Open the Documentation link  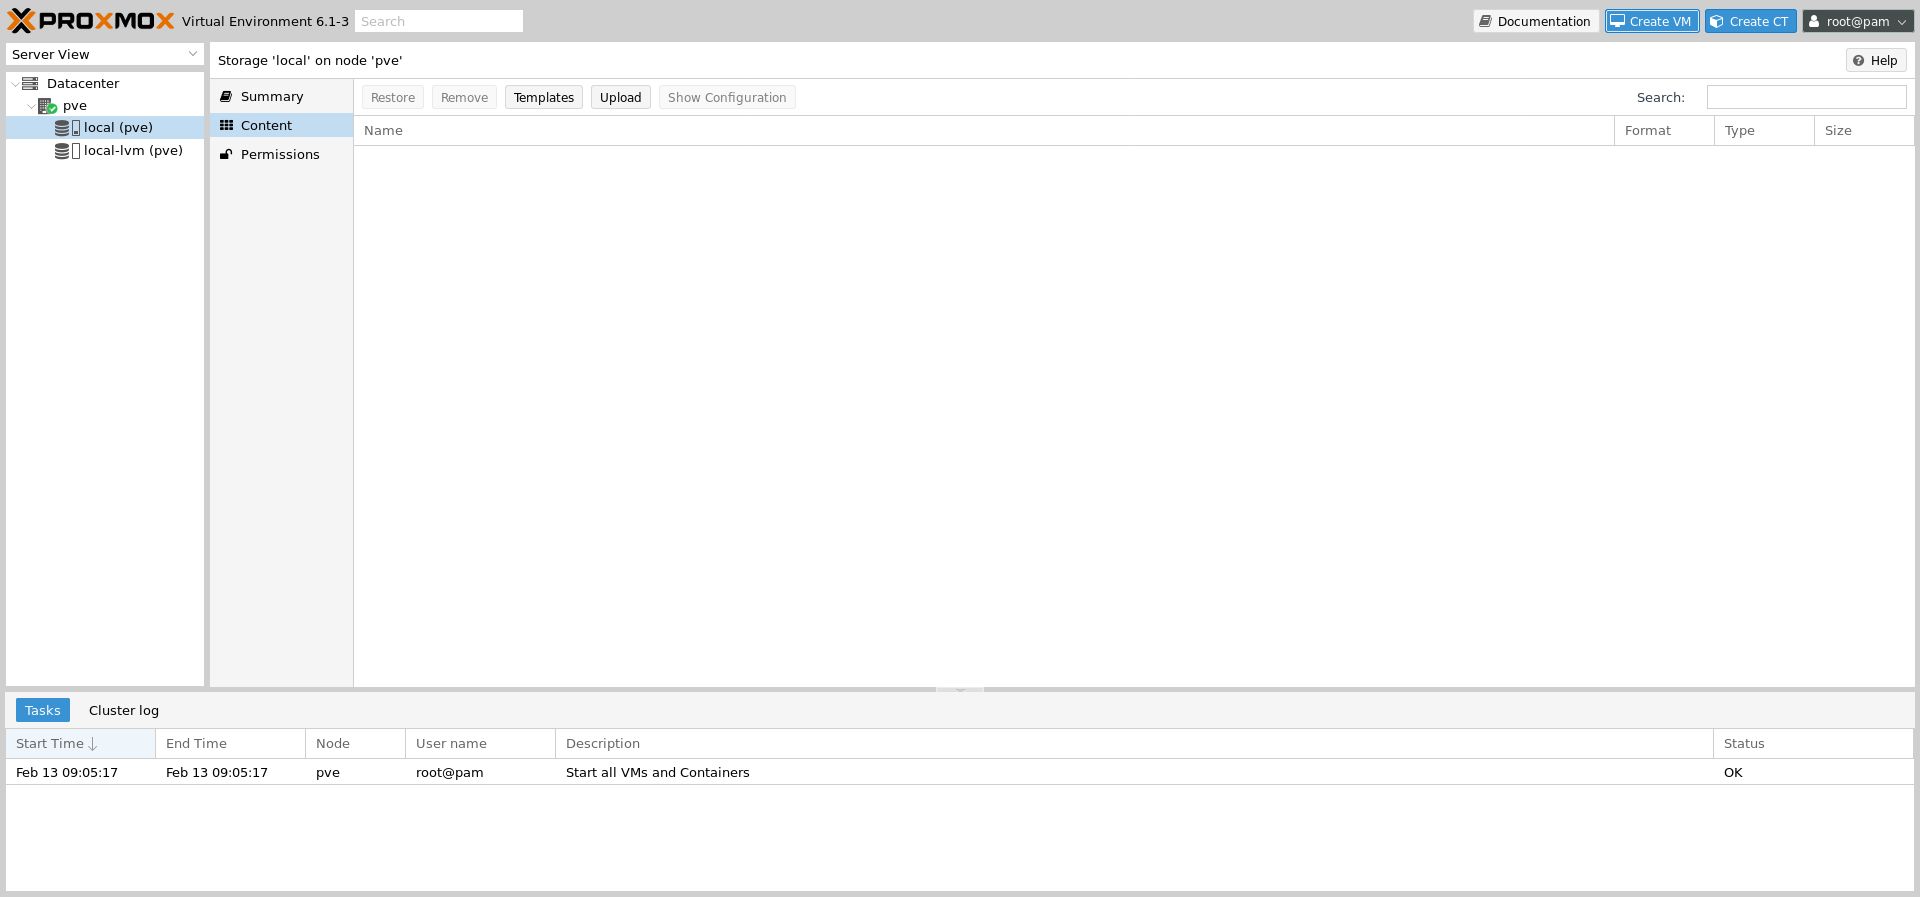pos(1536,22)
